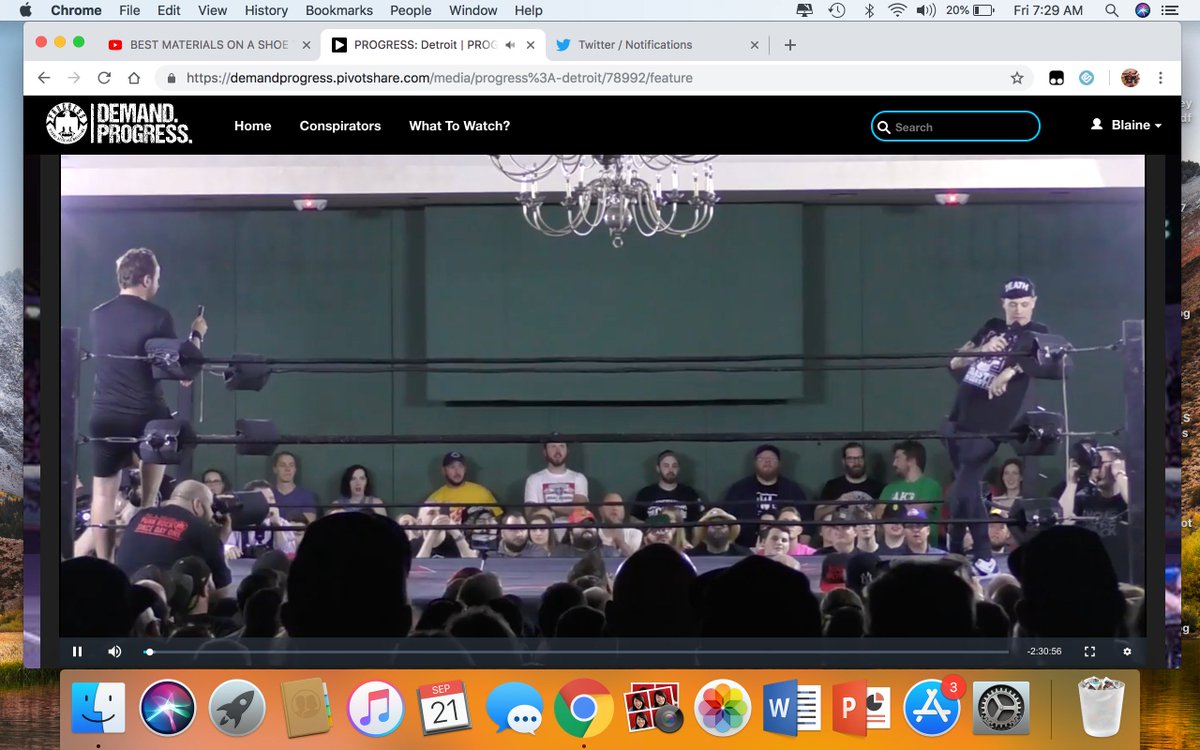Go back in Chrome history
The height and width of the screenshot is (750, 1200).
[43, 78]
